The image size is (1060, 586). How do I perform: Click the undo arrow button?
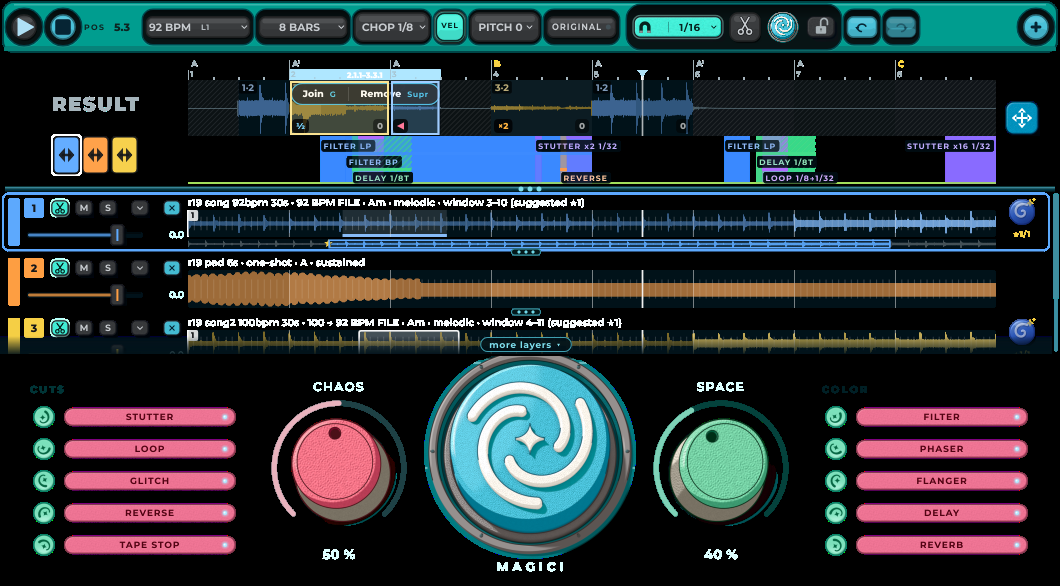click(x=861, y=27)
